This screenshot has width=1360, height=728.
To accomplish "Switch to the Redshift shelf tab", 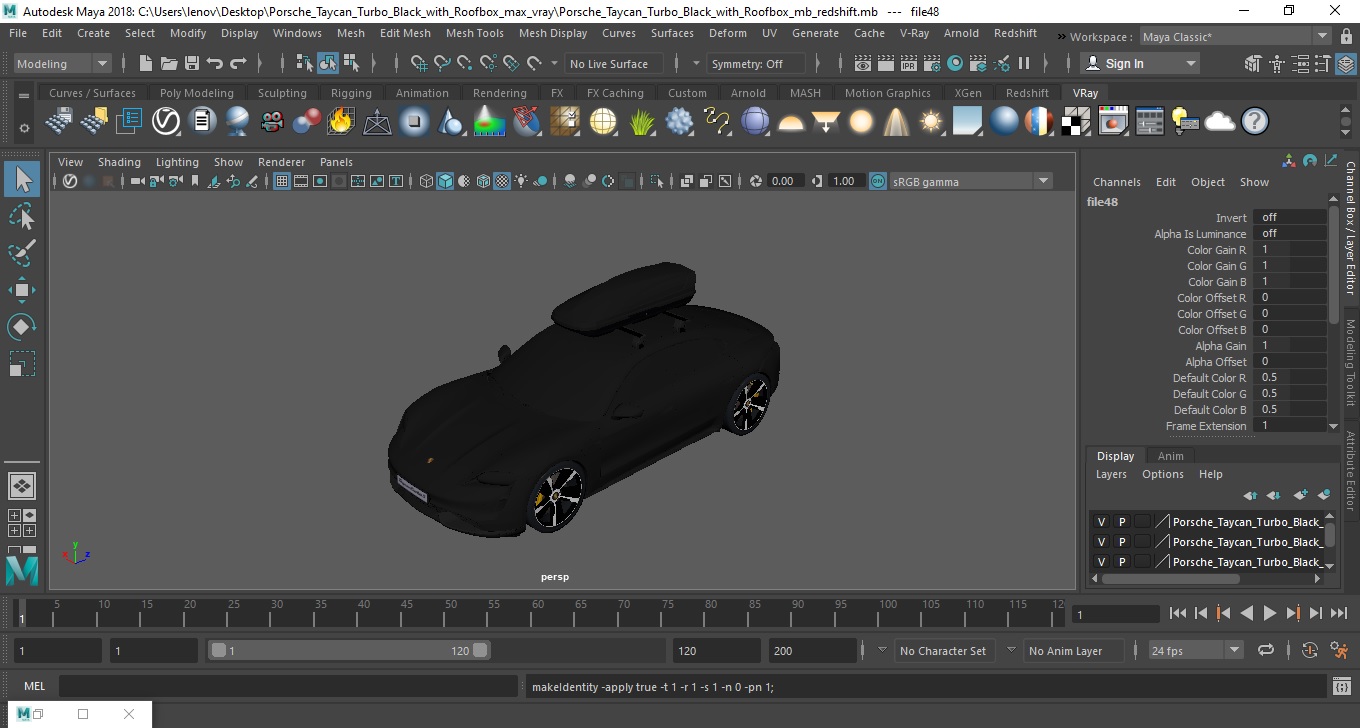I will [1027, 93].
